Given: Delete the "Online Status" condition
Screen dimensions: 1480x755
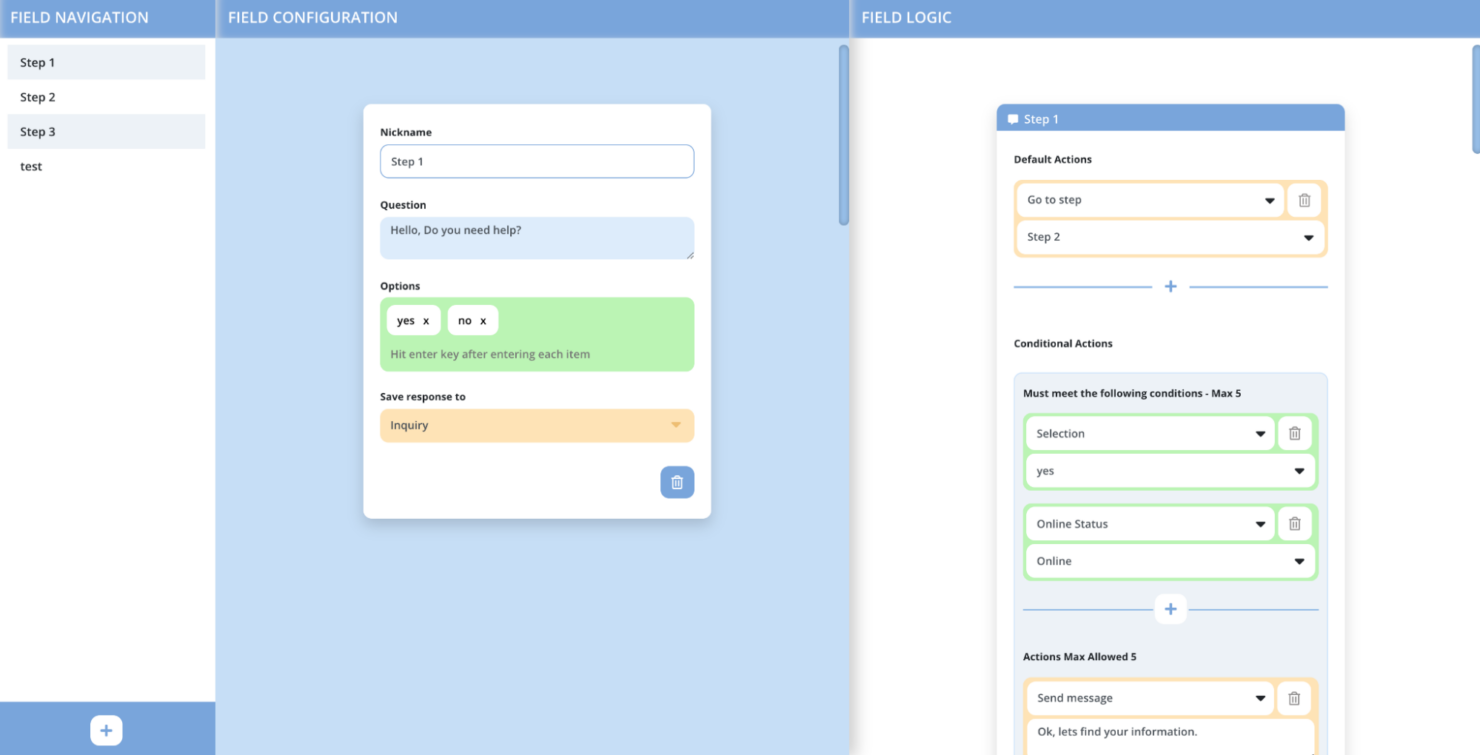Looking at the screenshot, I should click(1294, 523).
